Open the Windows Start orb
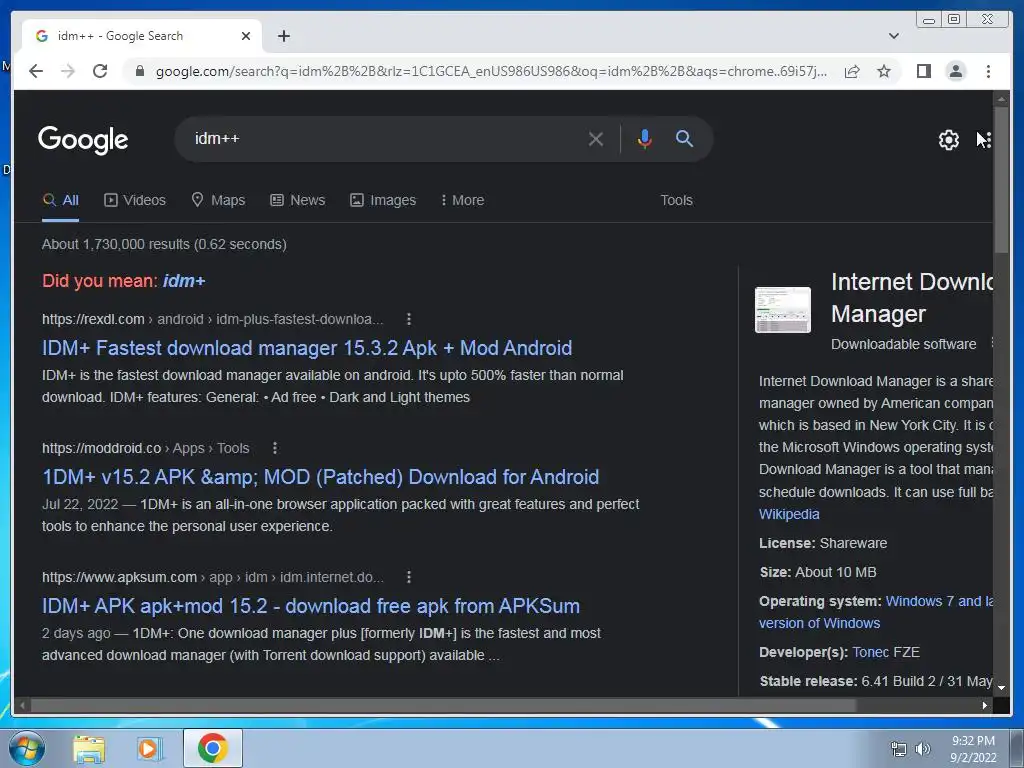The height and width of the screenshot is (768, 1024). tap(27, 748)
